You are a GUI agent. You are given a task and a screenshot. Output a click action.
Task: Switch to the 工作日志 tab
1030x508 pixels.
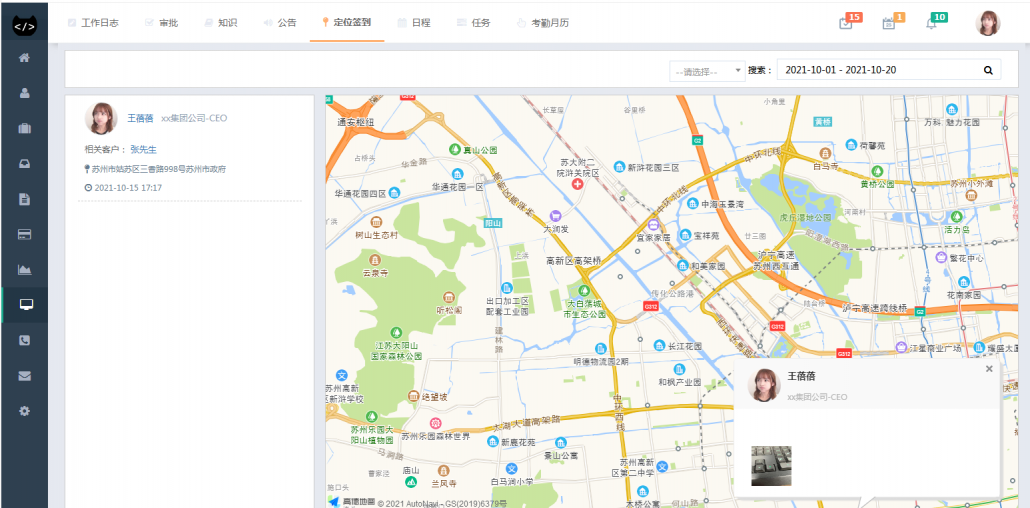93,22
